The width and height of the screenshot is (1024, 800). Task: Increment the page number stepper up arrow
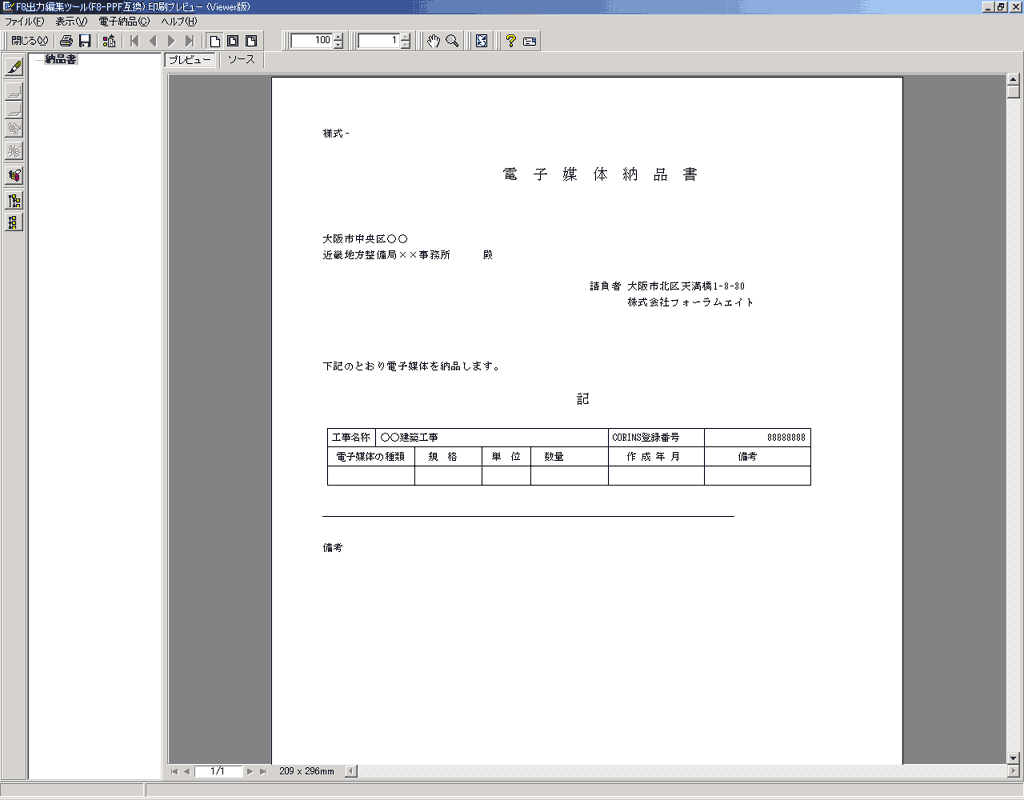406,37
